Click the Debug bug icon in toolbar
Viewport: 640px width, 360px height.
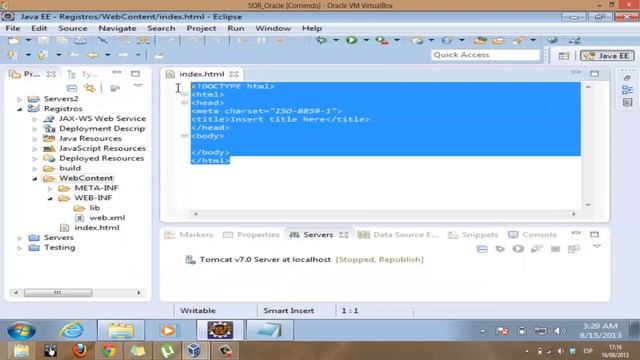point(322,40)
